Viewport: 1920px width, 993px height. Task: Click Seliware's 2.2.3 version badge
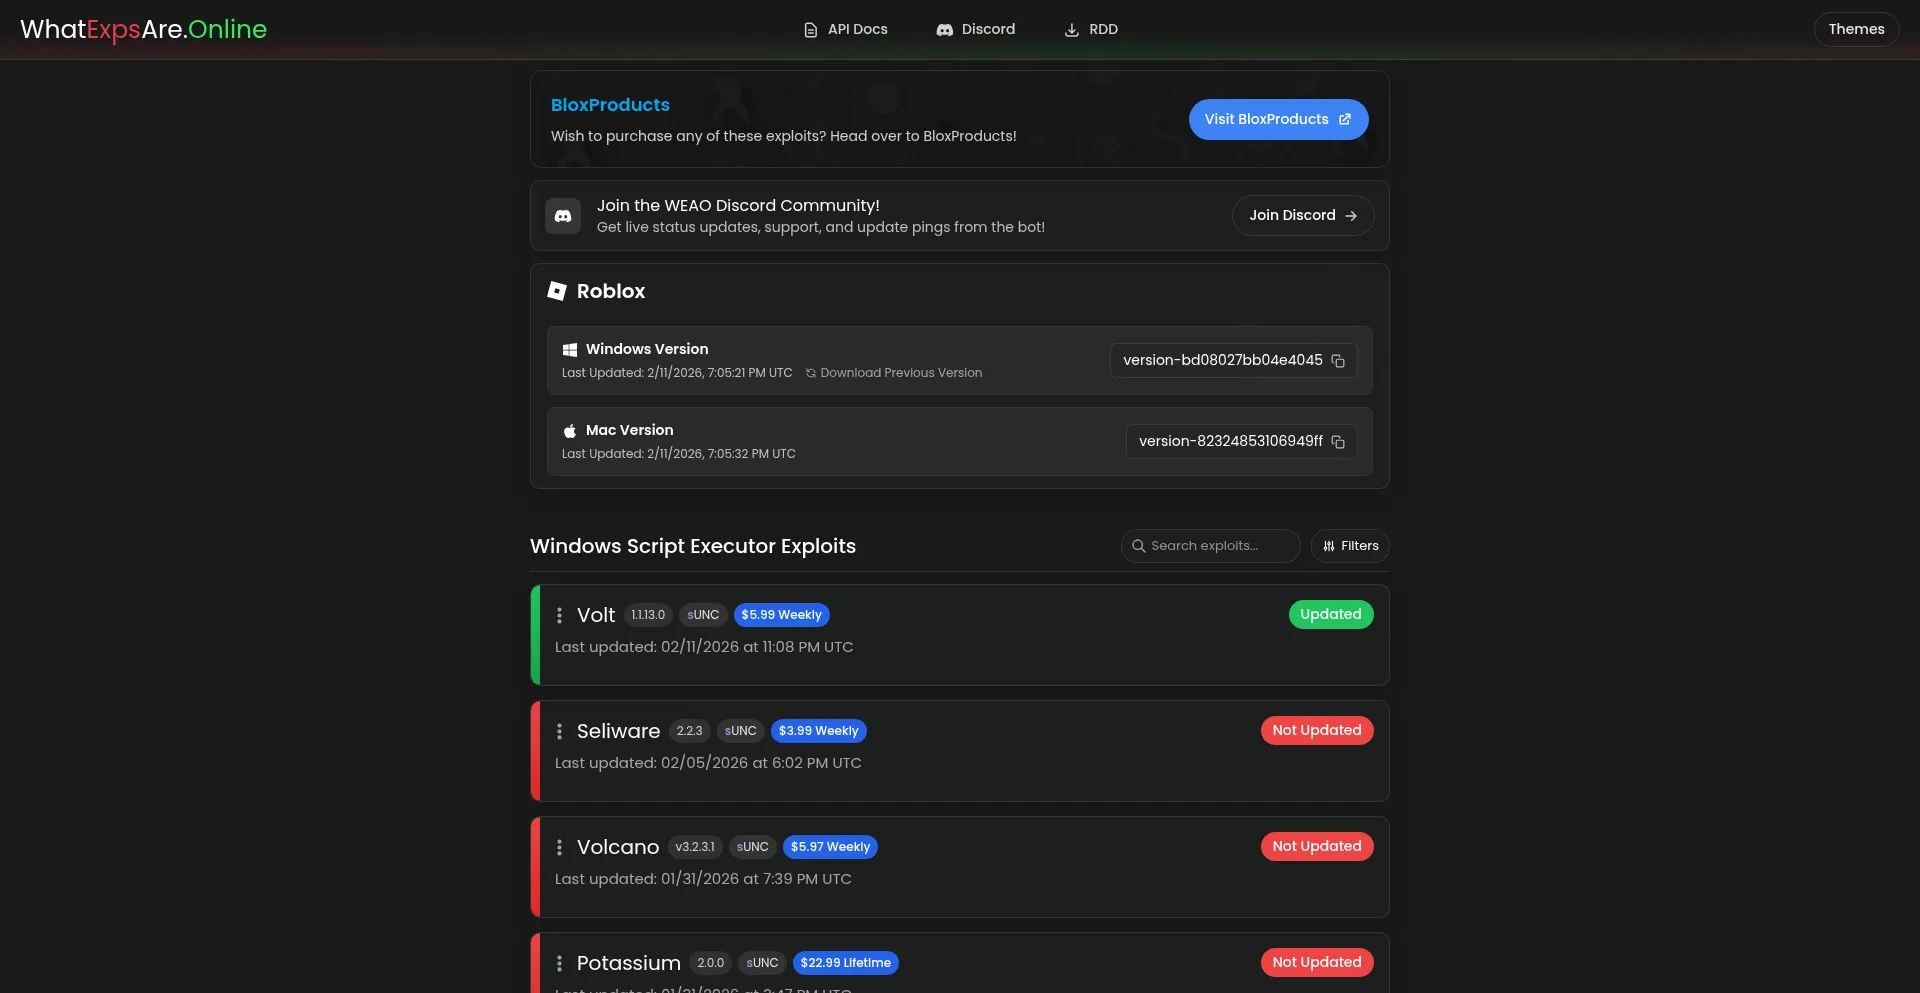[689, 731]
